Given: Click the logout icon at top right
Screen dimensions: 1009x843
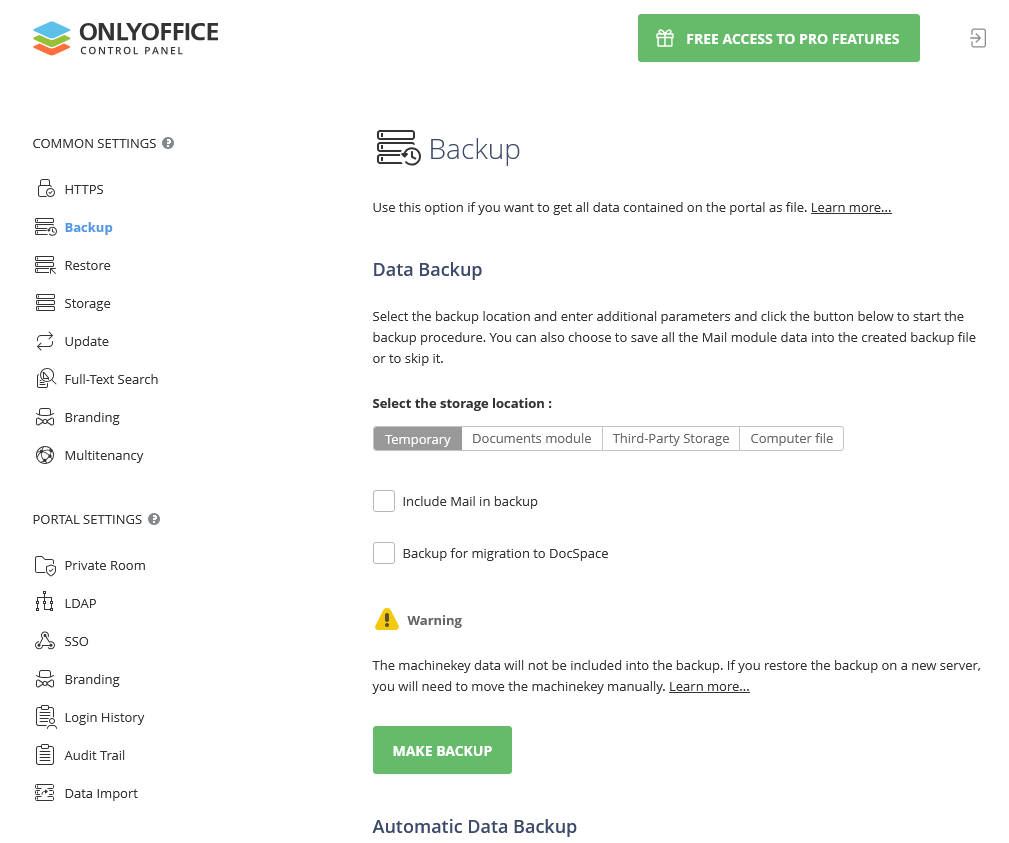Looking at the screenshot, I should 977,38.
